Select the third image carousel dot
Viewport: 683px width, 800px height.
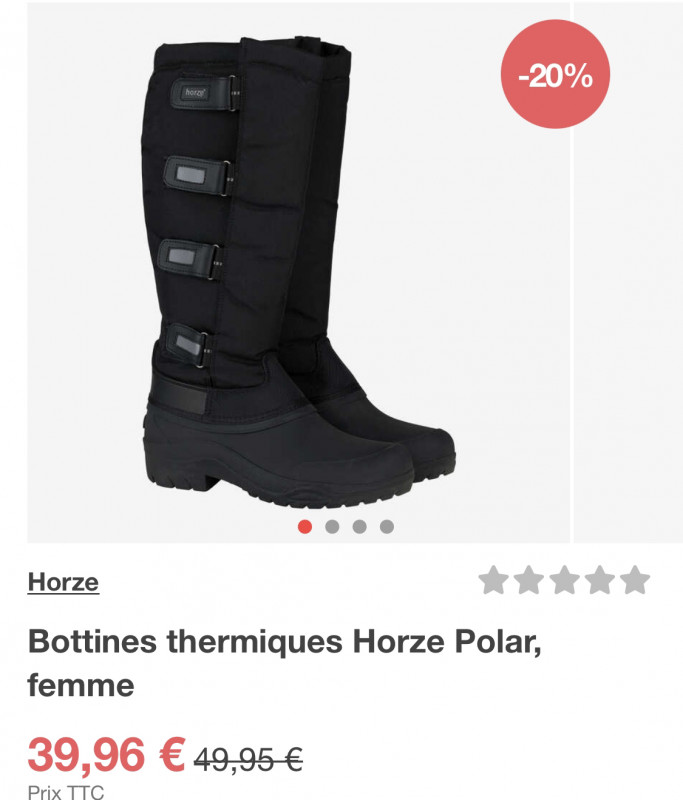(360, 527)
